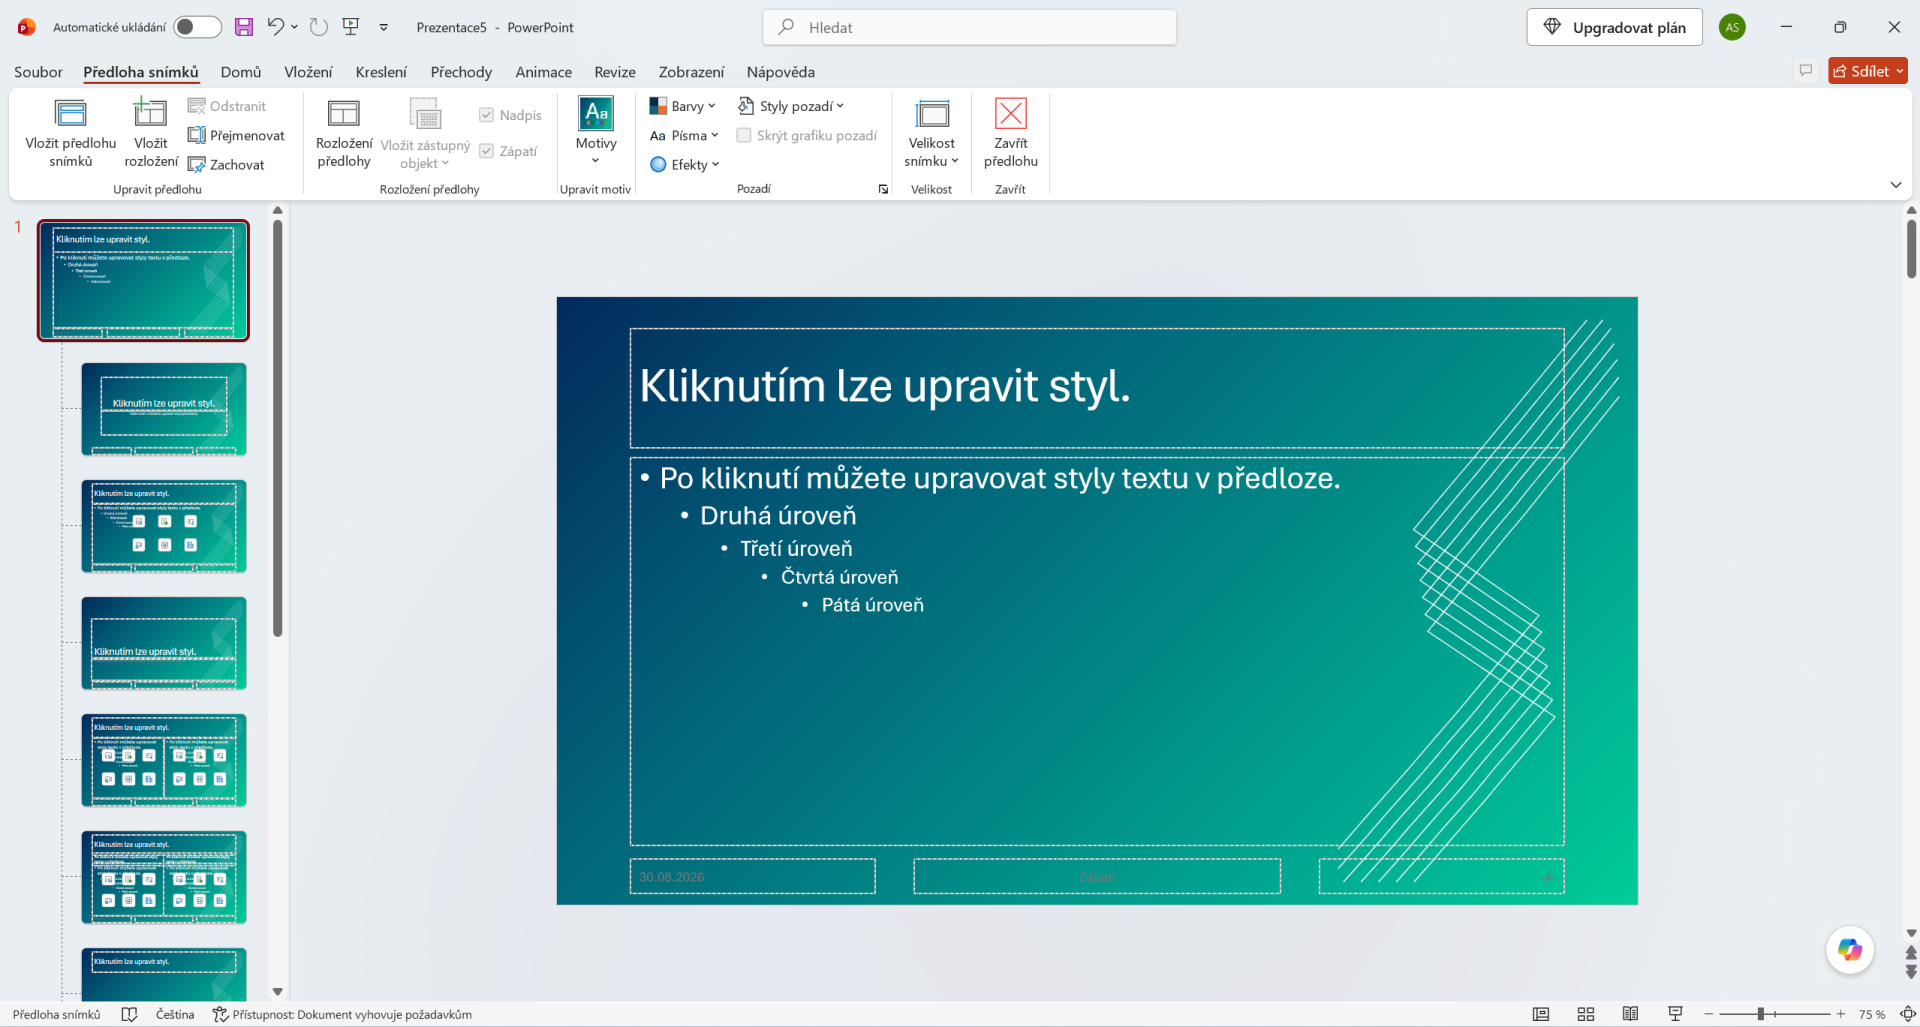Open the undo history dropdown arrow
This screenshot has width=1920, height=1027.
click(294, 27)
